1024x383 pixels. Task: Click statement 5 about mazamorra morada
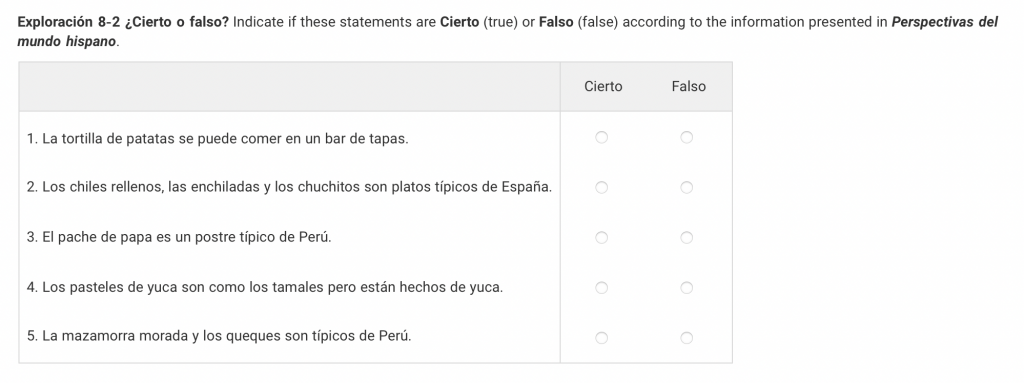click(219, 337)
